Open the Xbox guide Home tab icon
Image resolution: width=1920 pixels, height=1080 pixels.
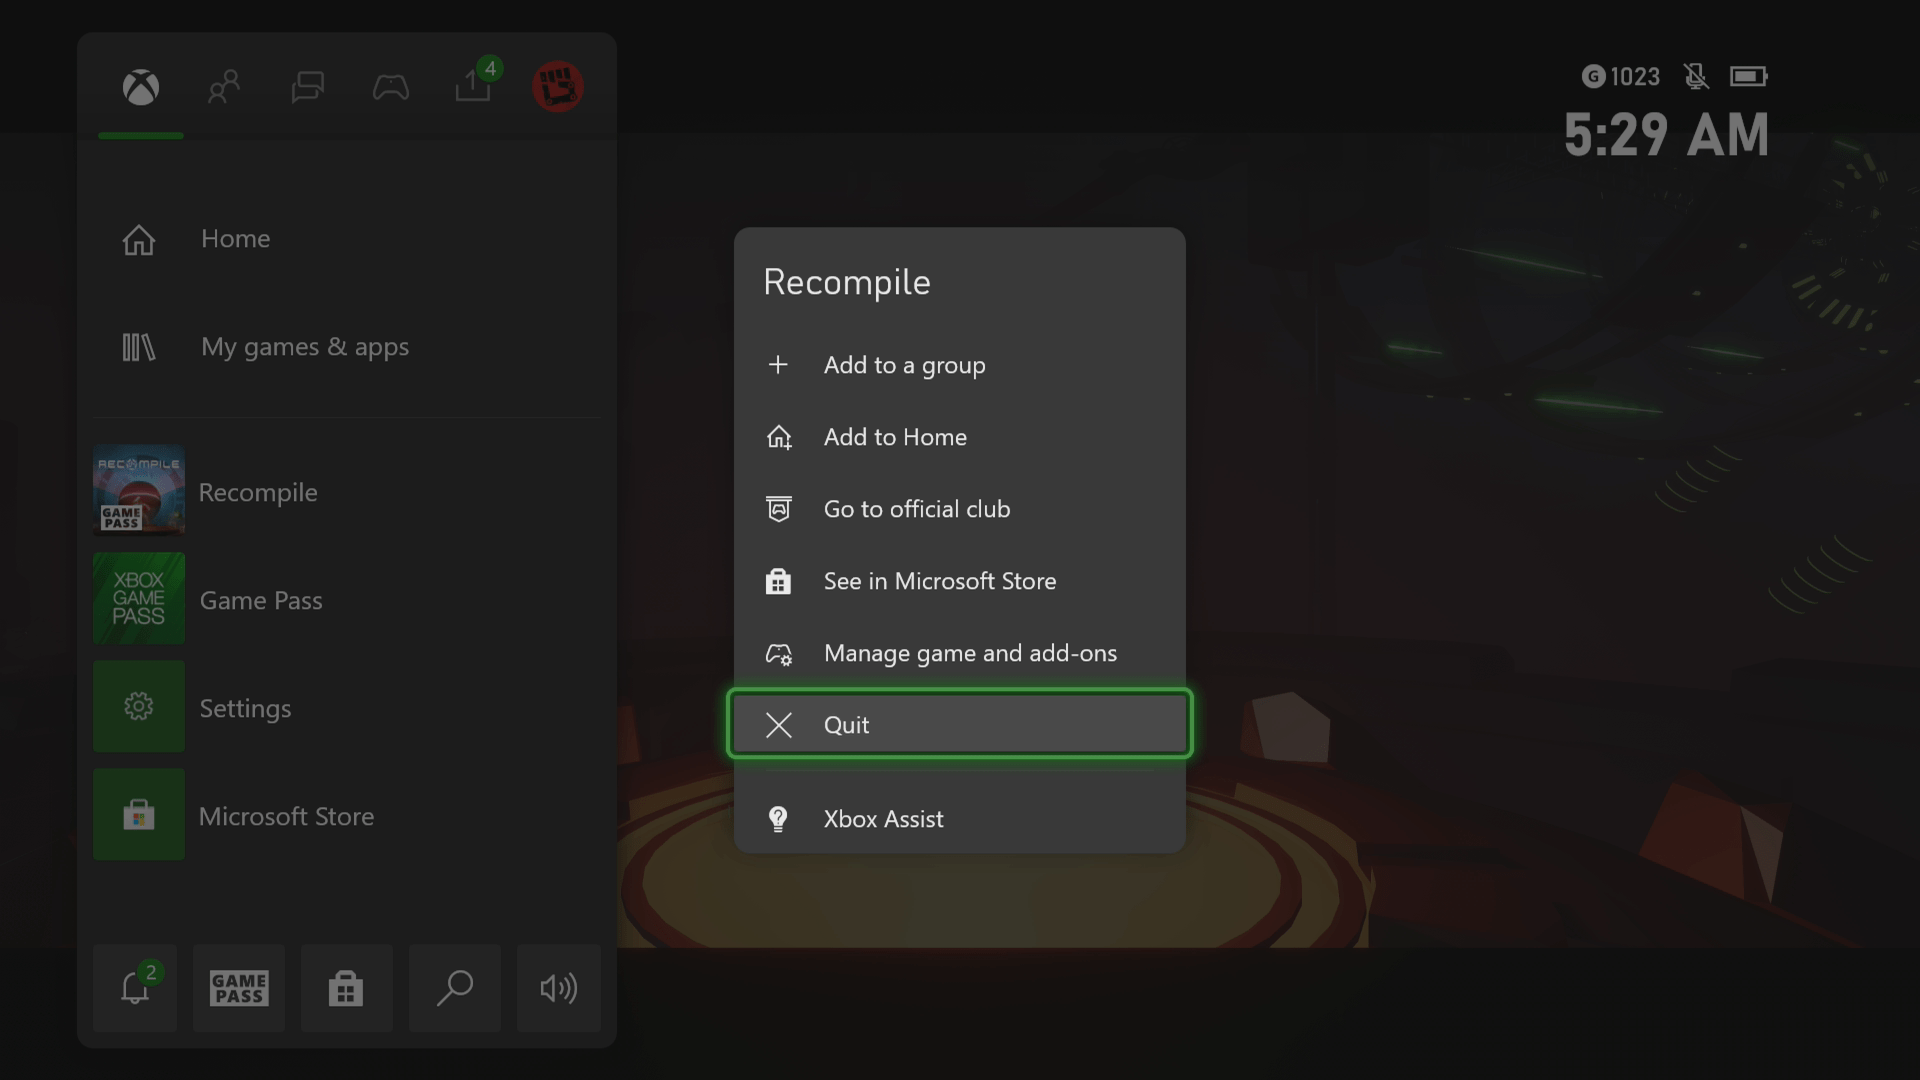140,88
